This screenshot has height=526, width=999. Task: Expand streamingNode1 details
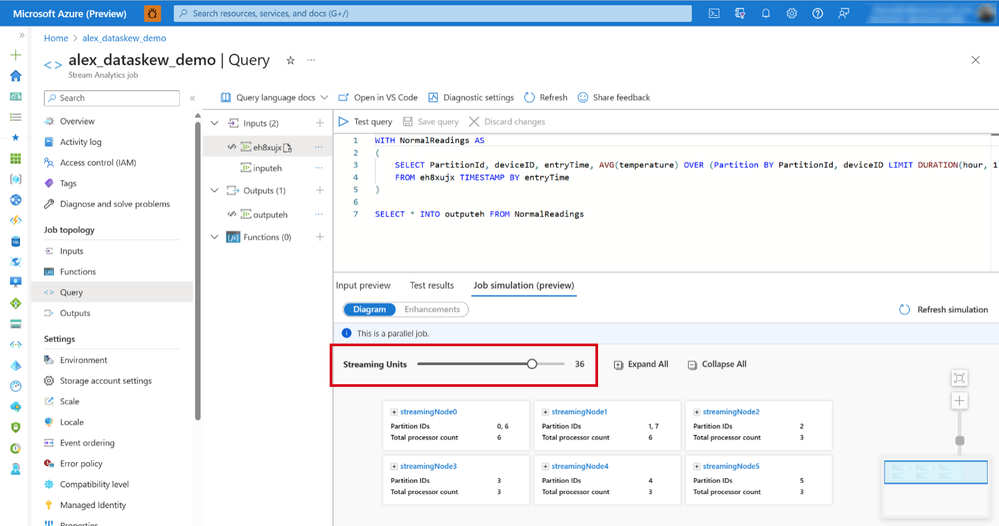click(x=545, y=412)
